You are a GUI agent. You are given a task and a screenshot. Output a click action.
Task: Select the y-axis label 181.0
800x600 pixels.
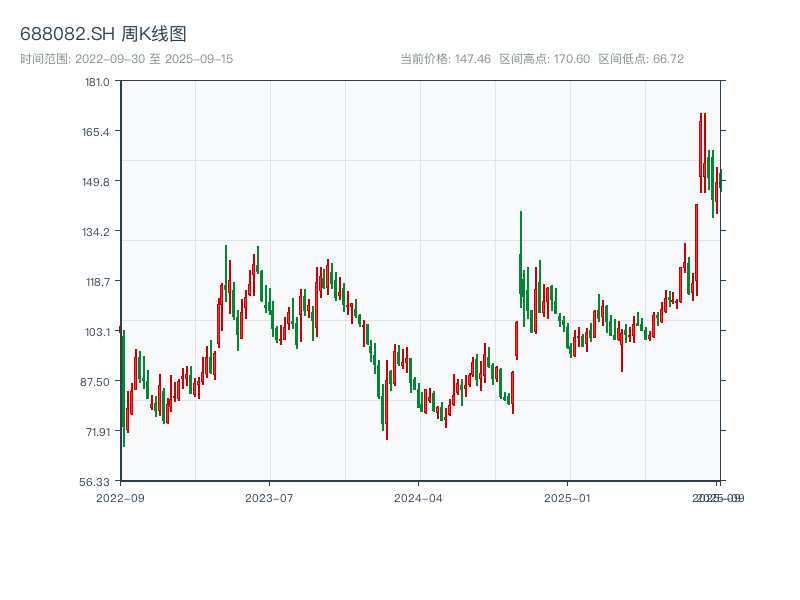click(x=97, y=82)
